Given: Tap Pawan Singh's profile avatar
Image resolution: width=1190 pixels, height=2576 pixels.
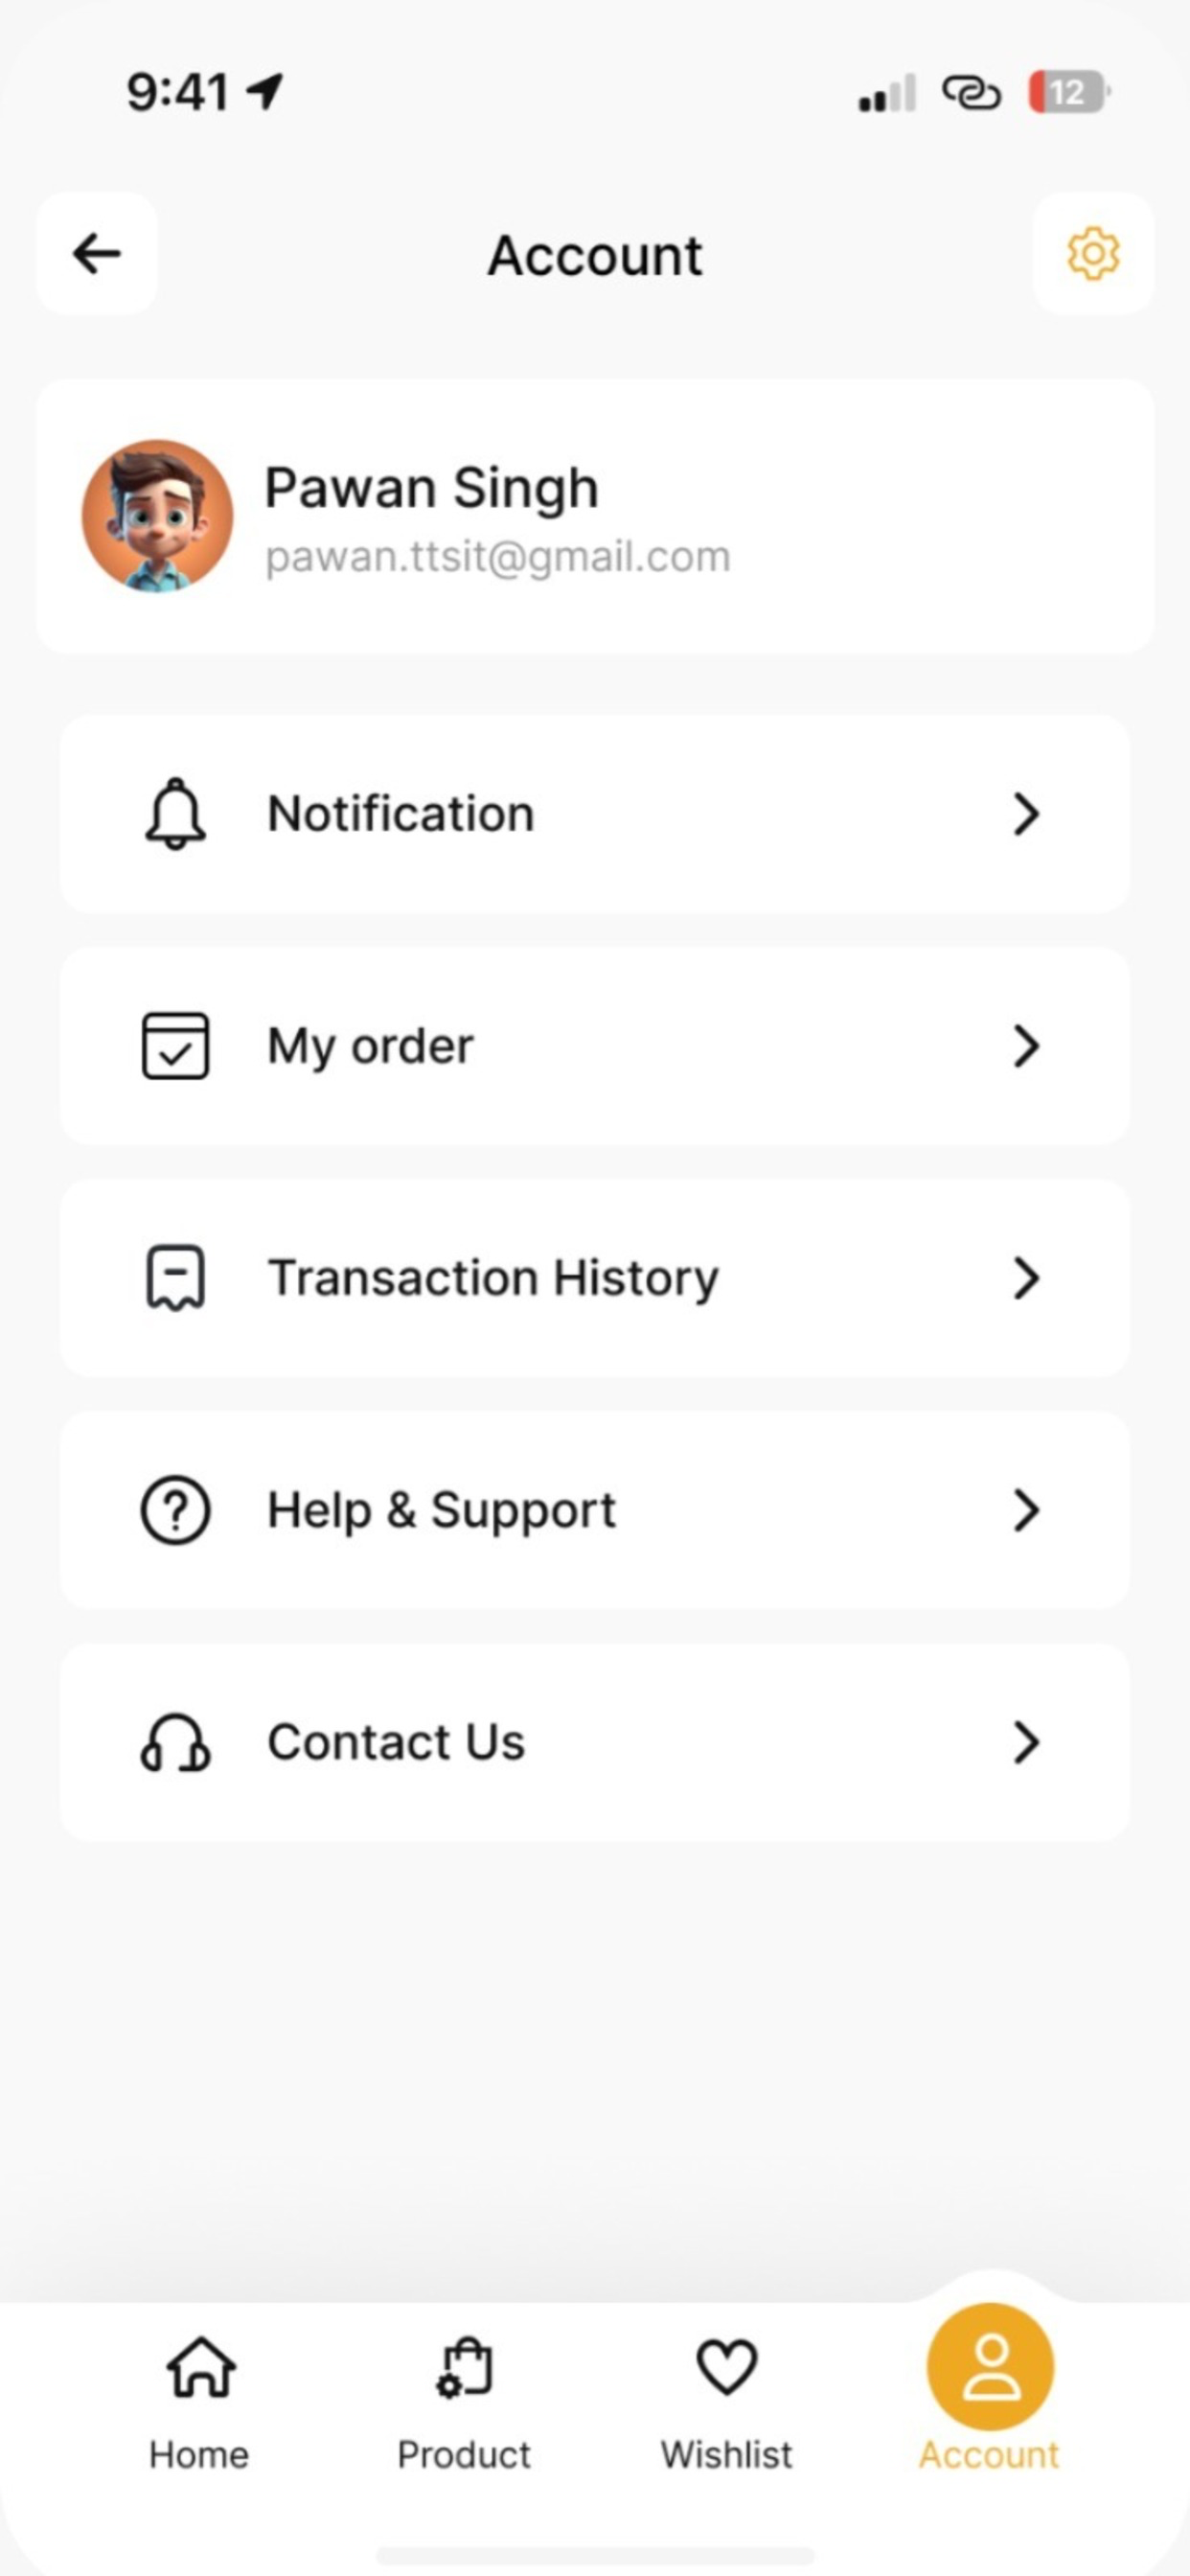Looking at the screenshot, I should (157, 515).
